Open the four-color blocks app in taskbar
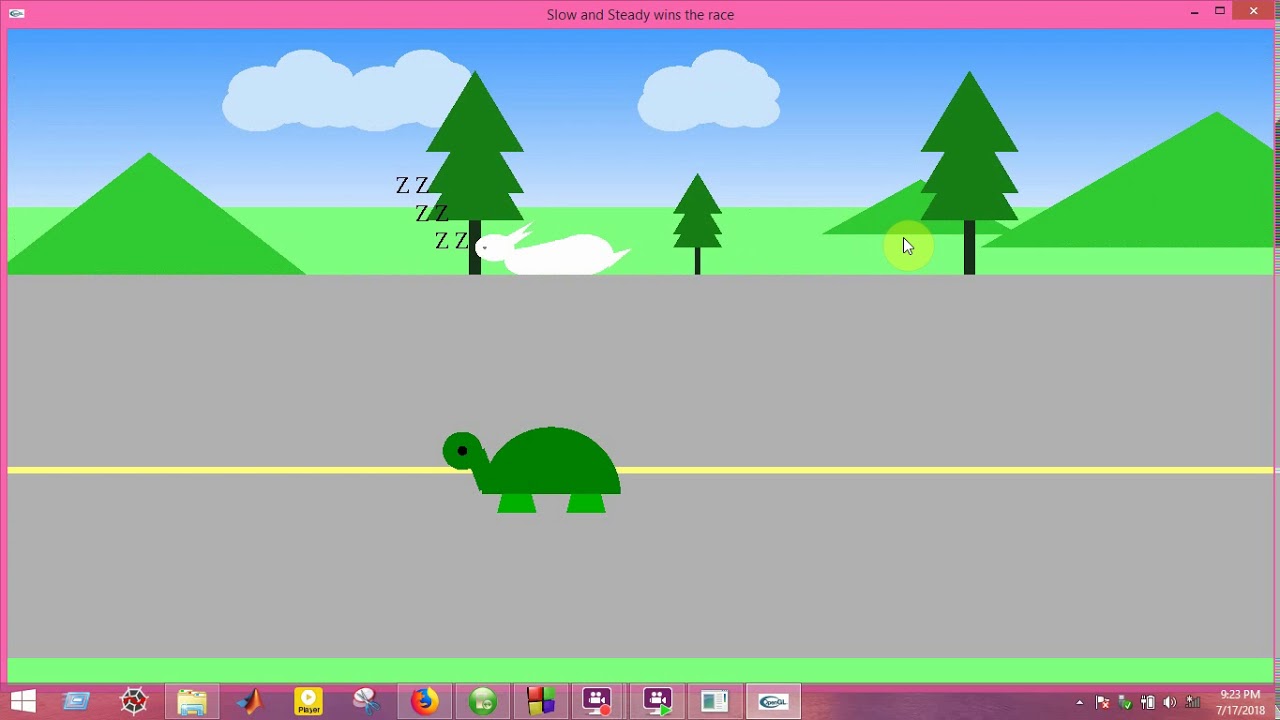This screenshot has width=1280, height=720. [x=541, y=702]
